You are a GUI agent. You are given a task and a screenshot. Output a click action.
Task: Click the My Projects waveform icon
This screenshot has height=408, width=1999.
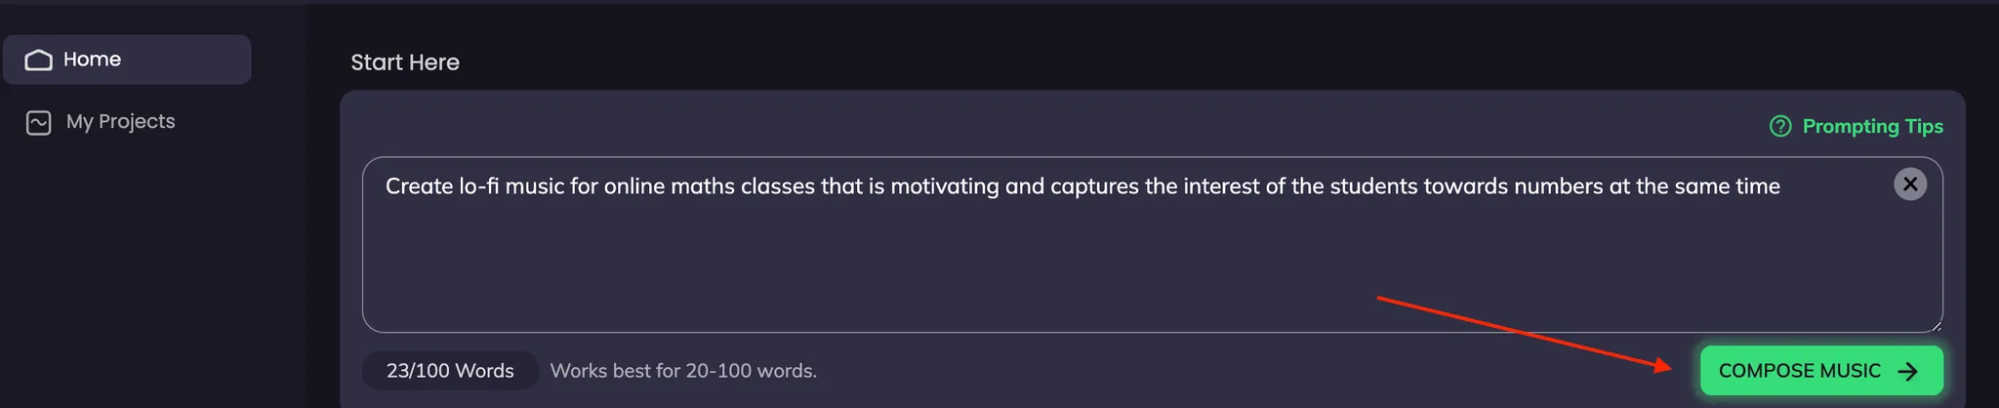click(38, 122)
